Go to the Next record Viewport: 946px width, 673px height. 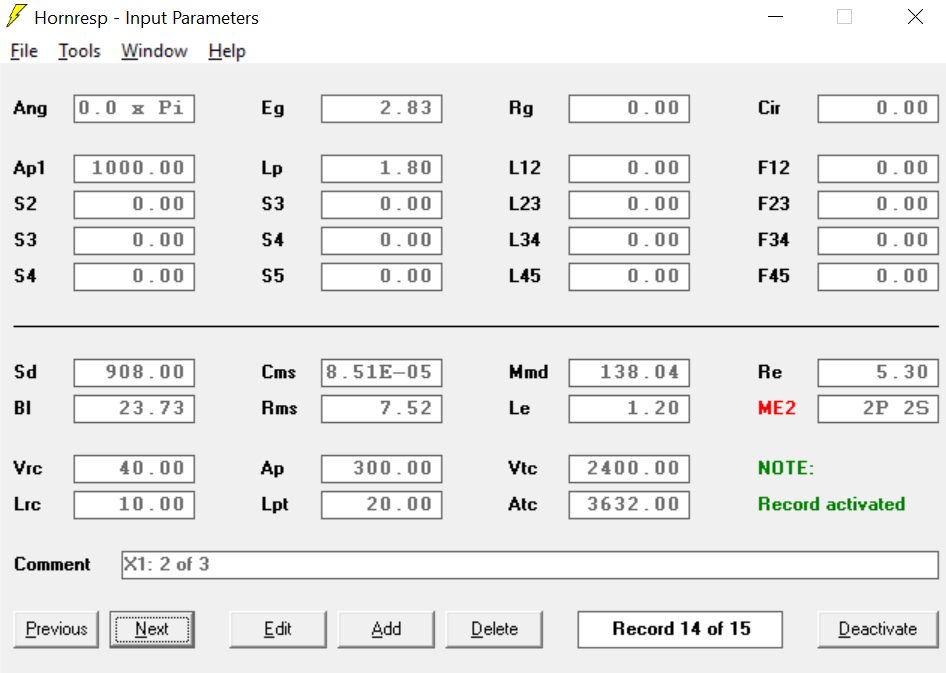152,630
